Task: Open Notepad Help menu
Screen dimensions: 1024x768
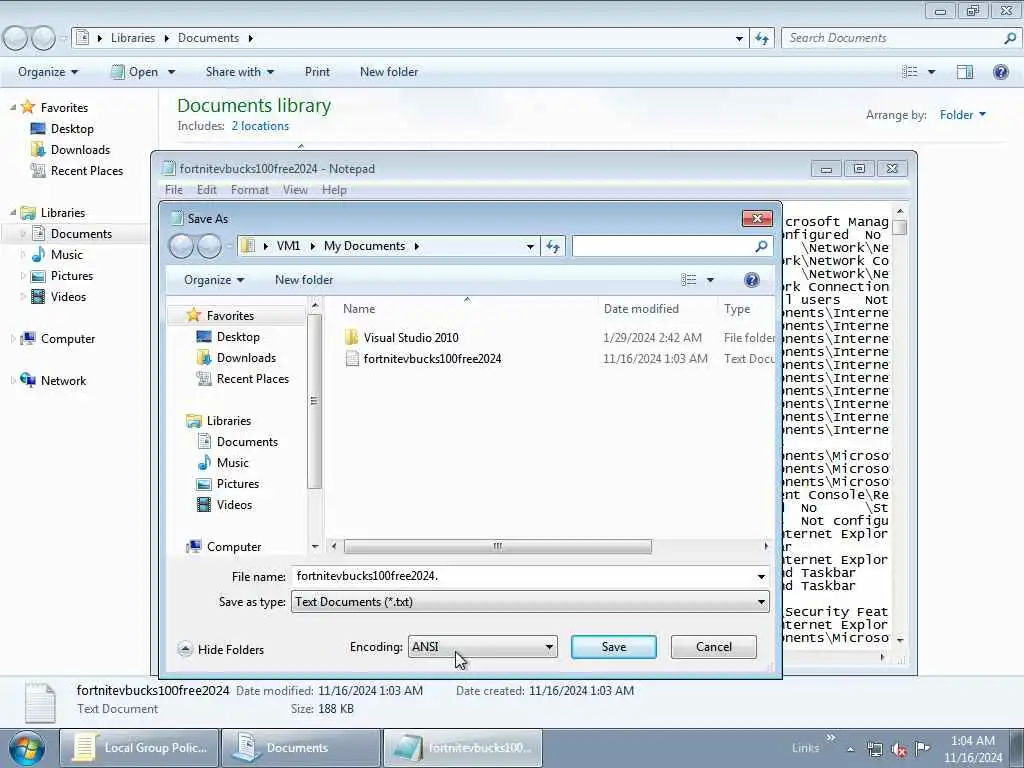Action: pyautogui.click(x=334, y=190)
